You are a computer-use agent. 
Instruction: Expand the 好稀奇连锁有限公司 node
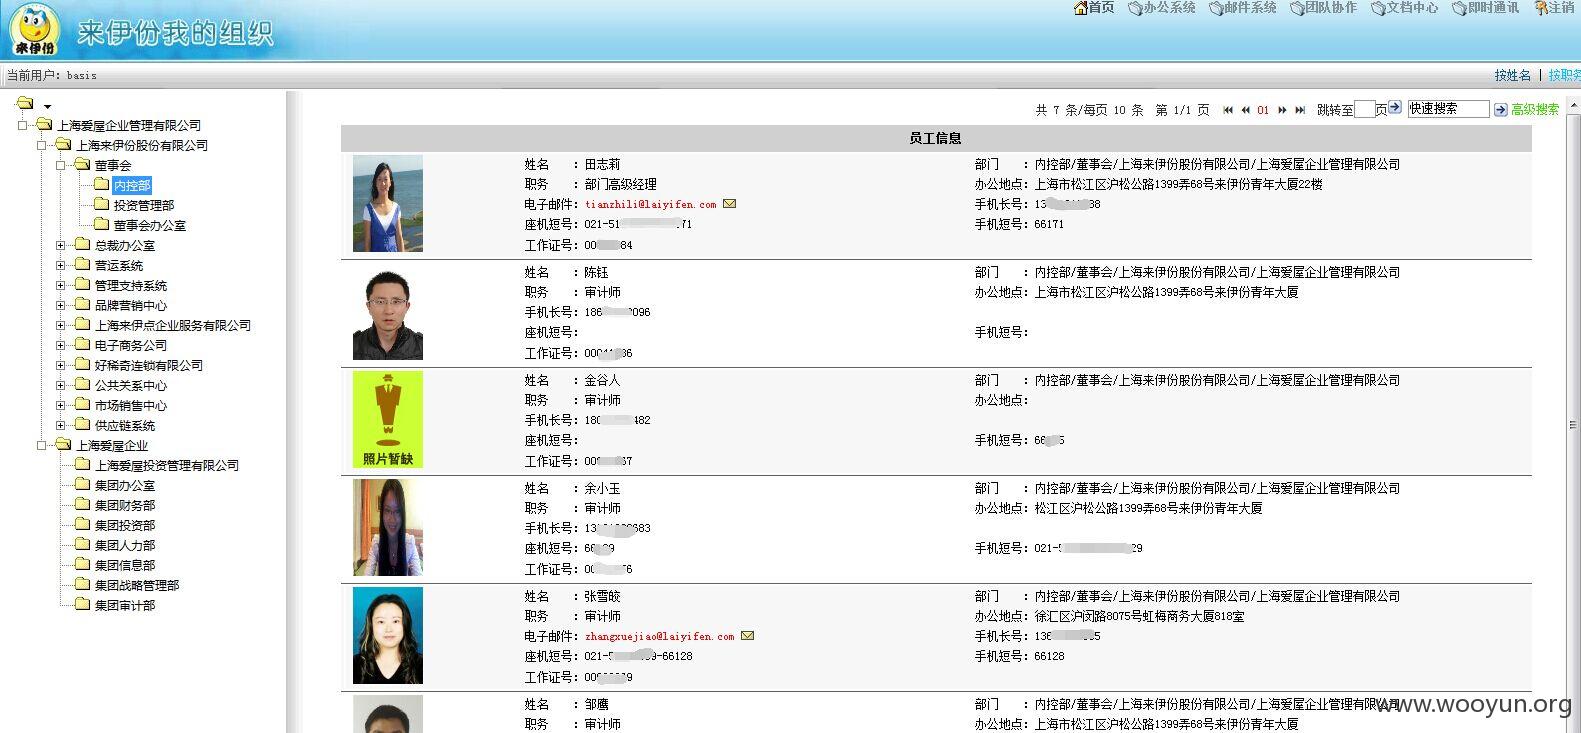[x=61, y=365]
